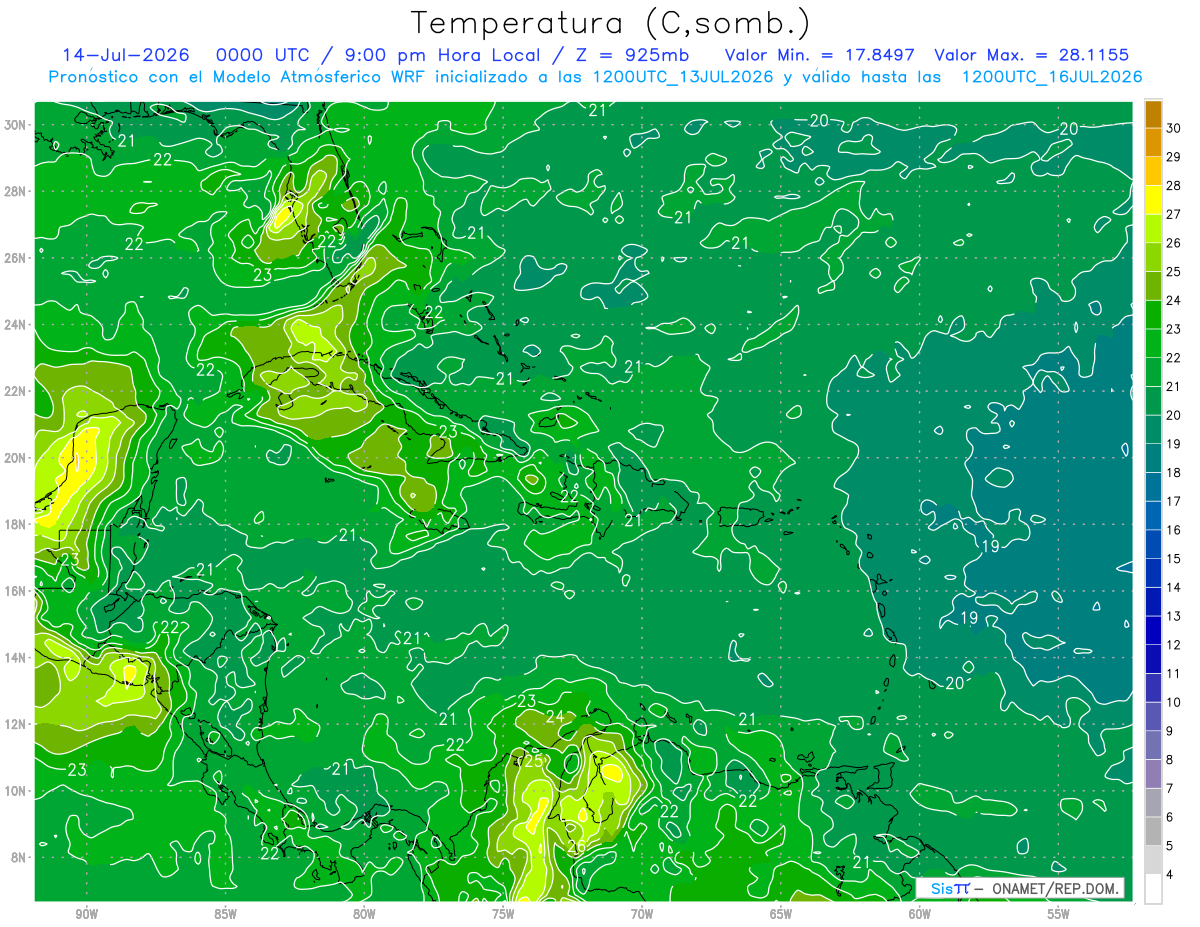Click the '70W' longitude axis label
The height and width of the screenshot is (927, 1200).
pos(642,914)
